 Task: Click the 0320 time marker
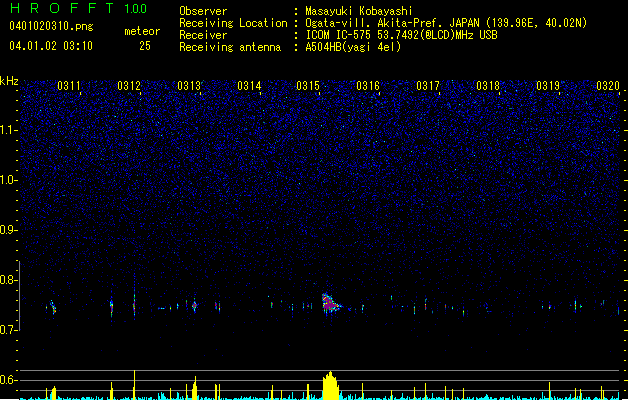coord(608,86)
